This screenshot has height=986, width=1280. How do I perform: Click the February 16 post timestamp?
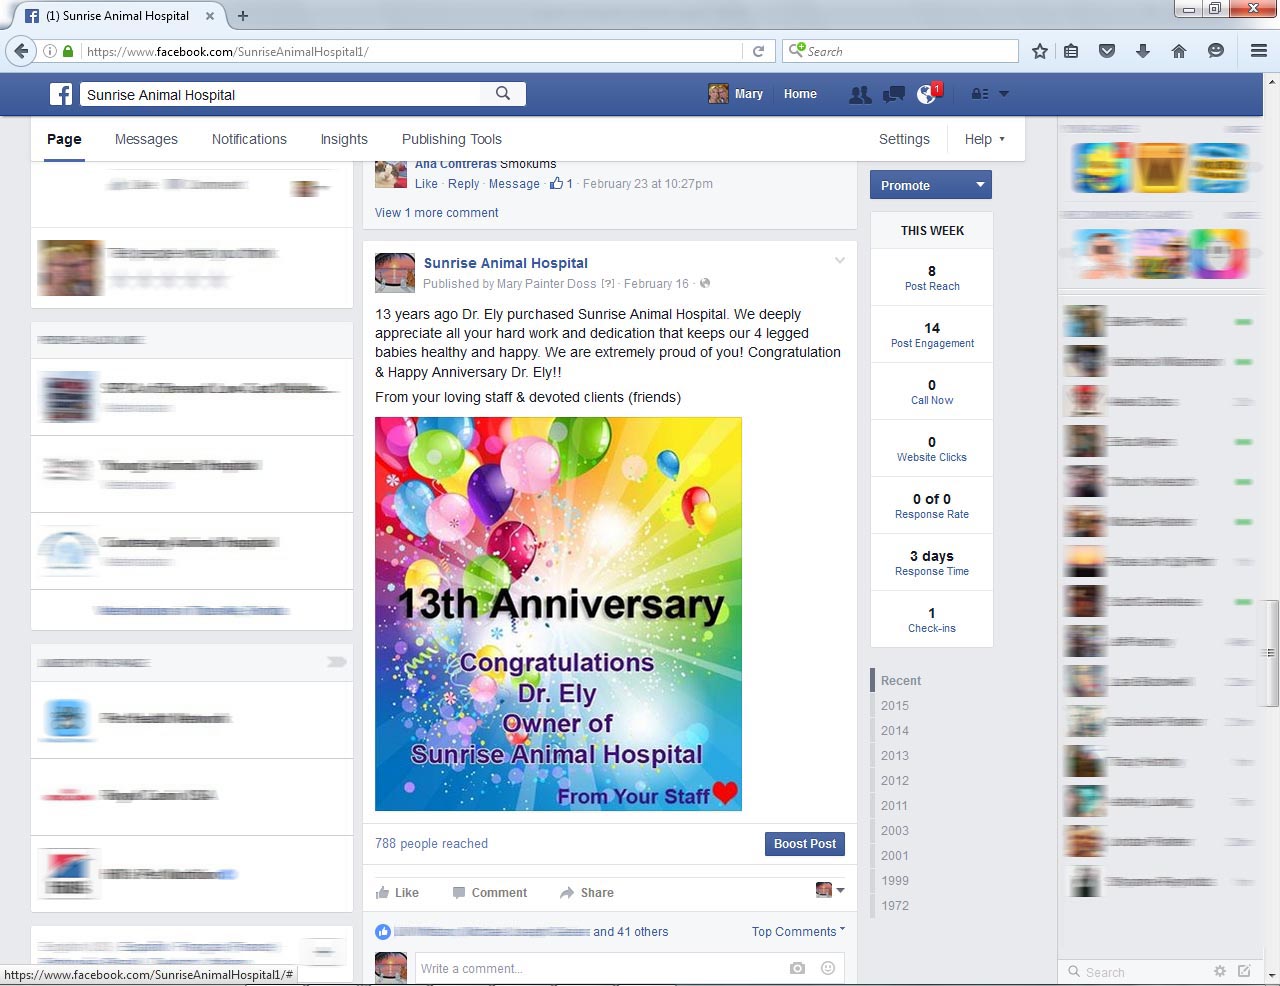[x=656, y=283]
